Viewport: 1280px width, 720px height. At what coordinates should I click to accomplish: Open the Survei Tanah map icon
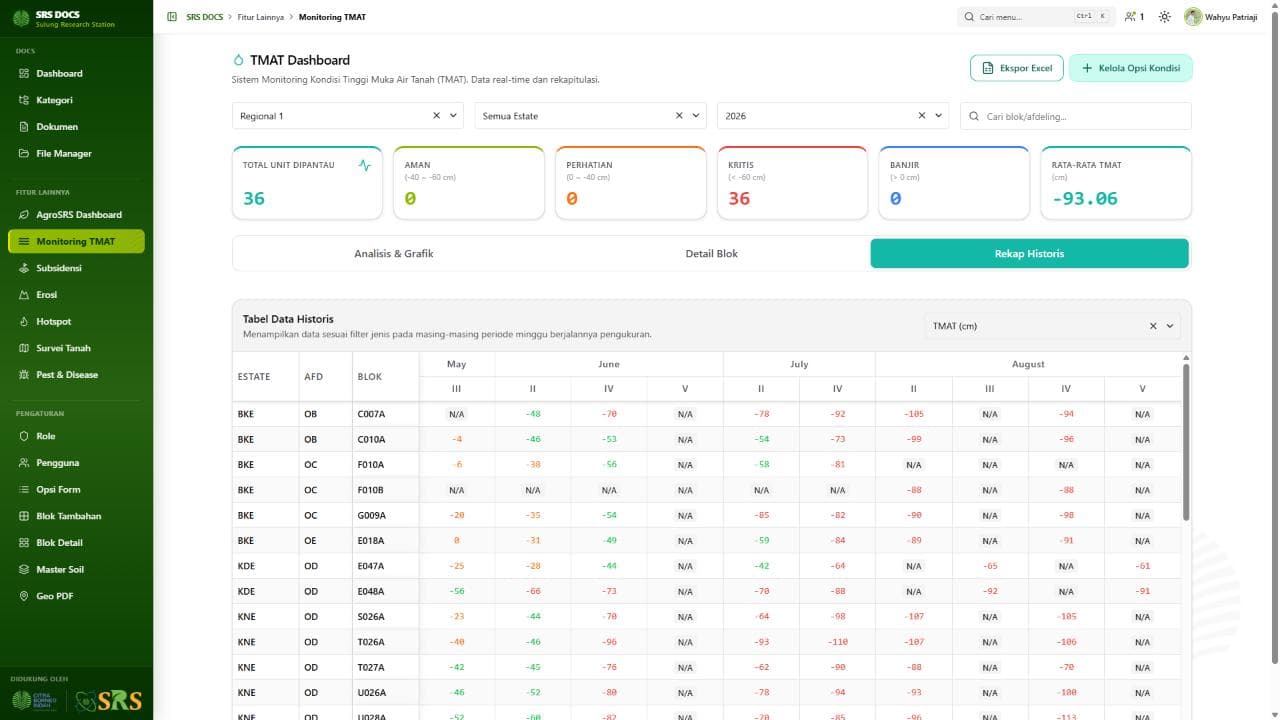[24, 348]
